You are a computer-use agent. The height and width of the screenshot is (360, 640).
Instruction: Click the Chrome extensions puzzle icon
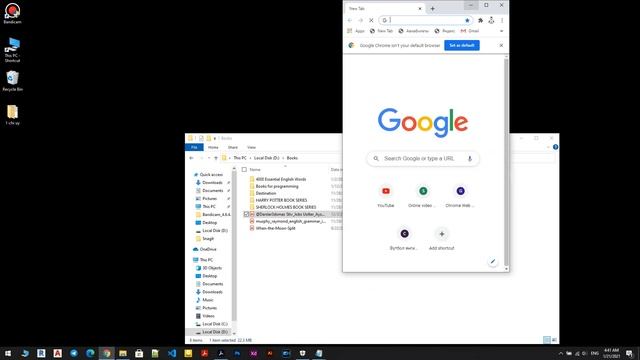coord(480,20)
